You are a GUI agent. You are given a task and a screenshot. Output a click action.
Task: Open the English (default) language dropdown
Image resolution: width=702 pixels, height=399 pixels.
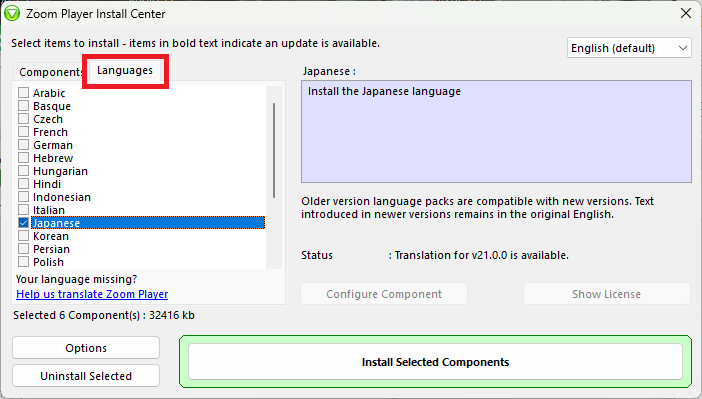(629, 48)
